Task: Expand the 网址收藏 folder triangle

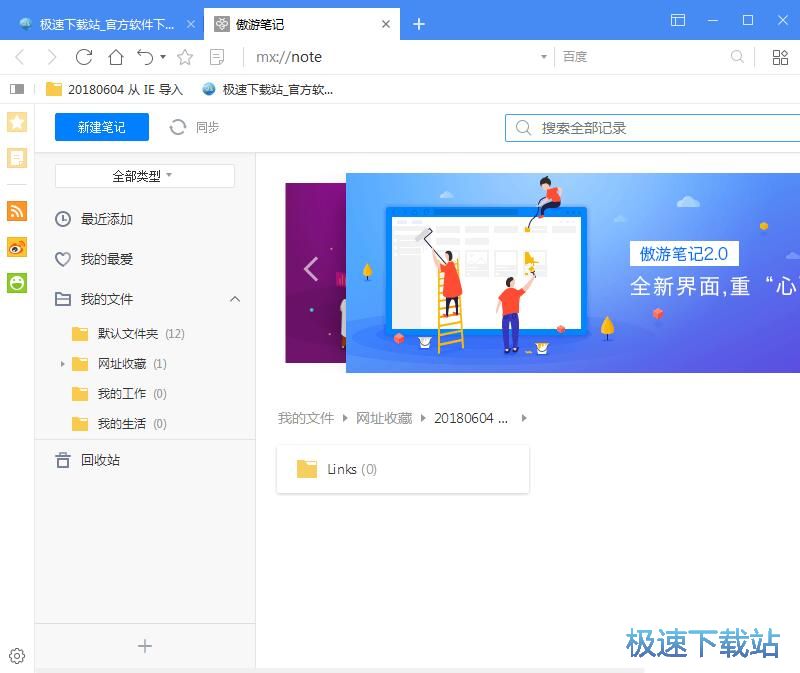Action: 62,364
